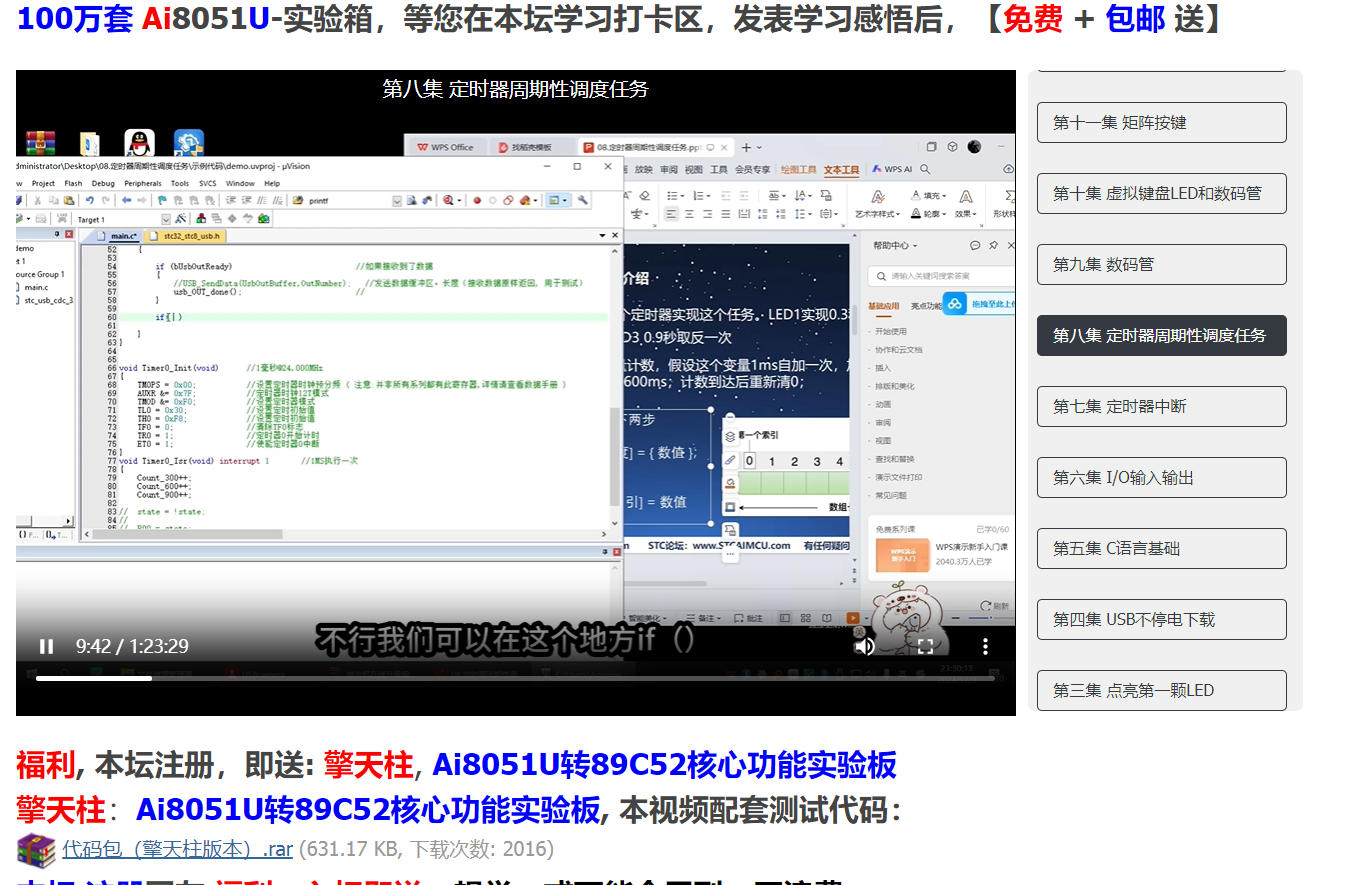Open episode 第九集 数码管
This screenshot has height=885, width=1345.
[x=1161, y=264]
